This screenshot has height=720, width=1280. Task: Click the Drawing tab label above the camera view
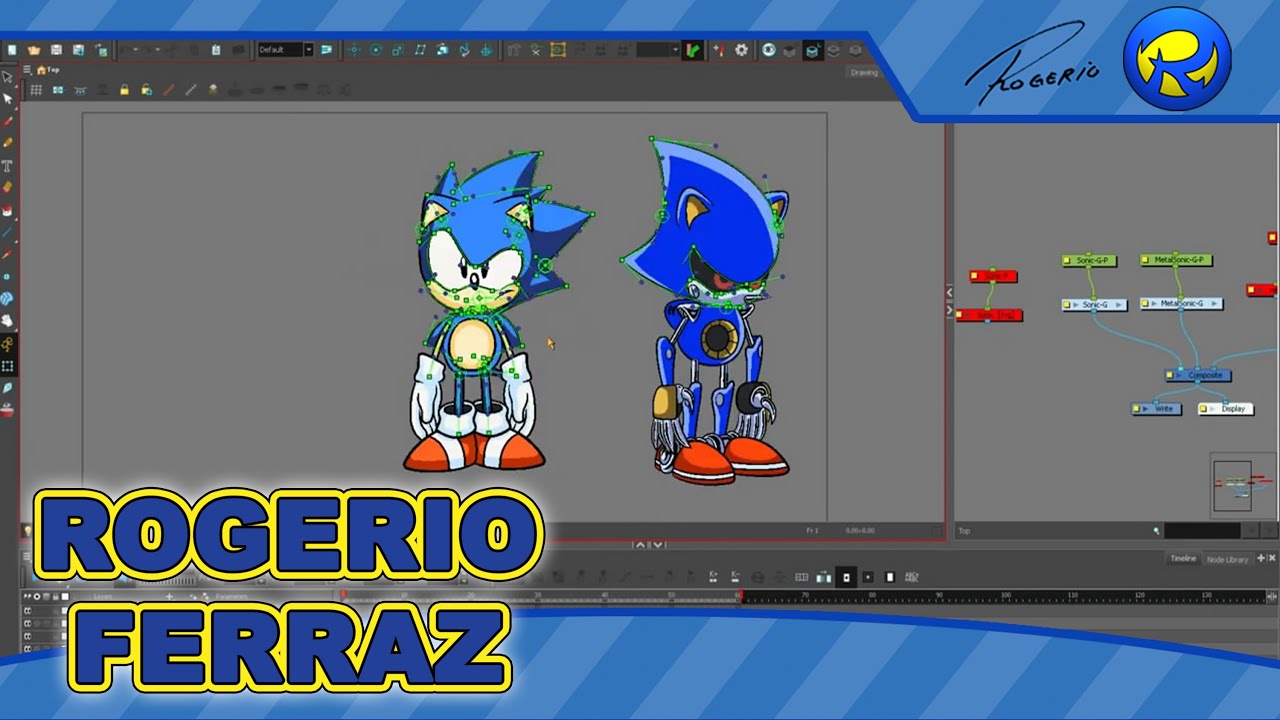(x=864, y=72)
